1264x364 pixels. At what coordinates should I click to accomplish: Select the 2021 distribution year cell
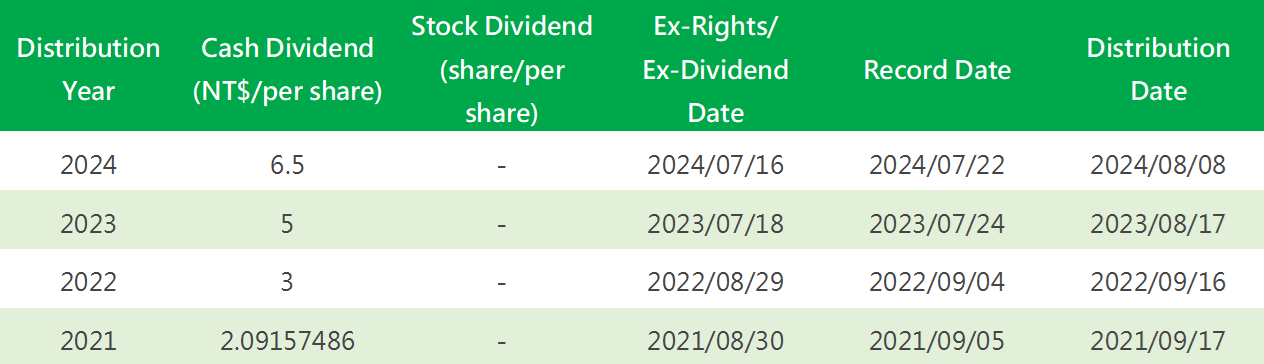(x=88, y=342)
